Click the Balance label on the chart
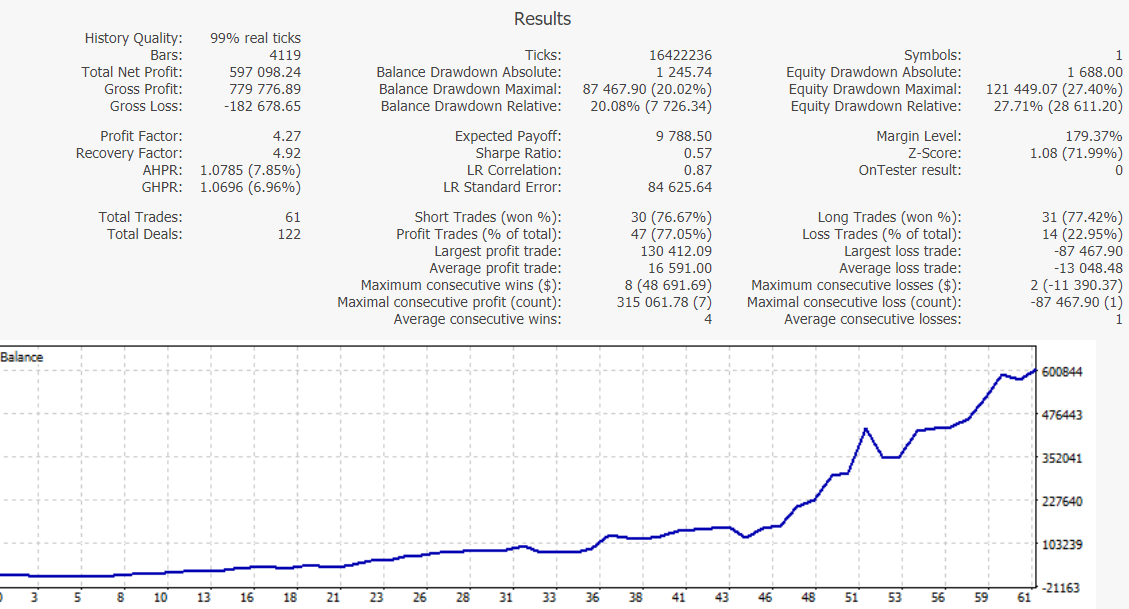The height and width of the screenshot is (609, 1129). click(22, 356)
